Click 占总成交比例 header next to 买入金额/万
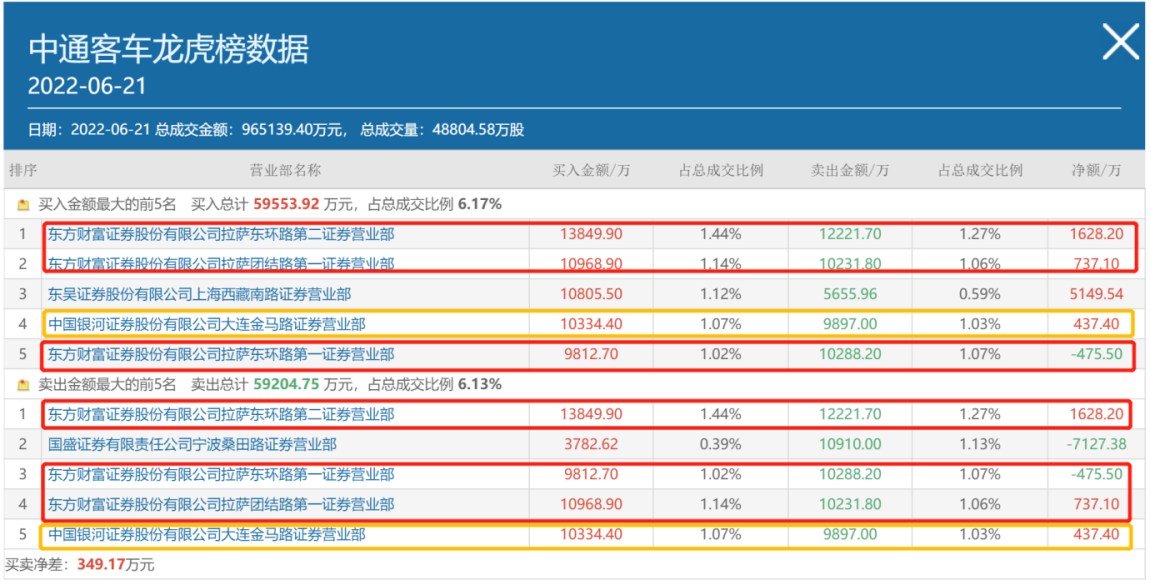 click(x=721, y=170)
